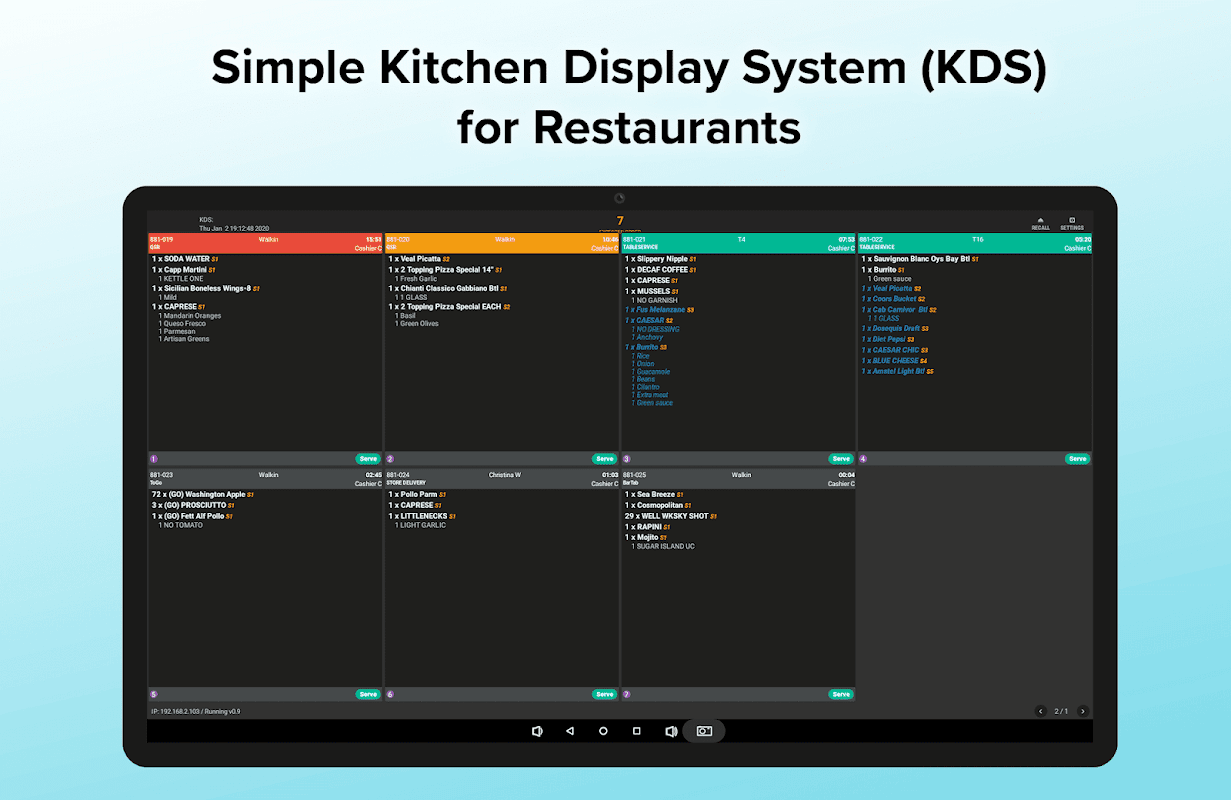
Task: Tap the DECAF COFFEE item
Action: click(x=661, y=269)
